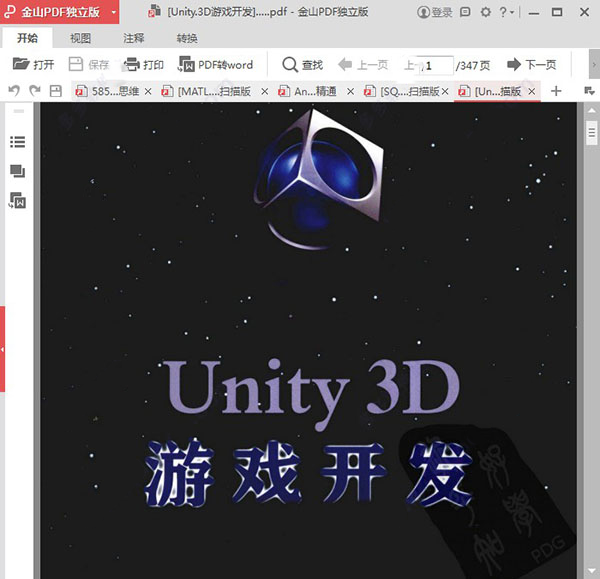
Task: Switch to the 注释 ribbon tab
Action: [134, 38]
